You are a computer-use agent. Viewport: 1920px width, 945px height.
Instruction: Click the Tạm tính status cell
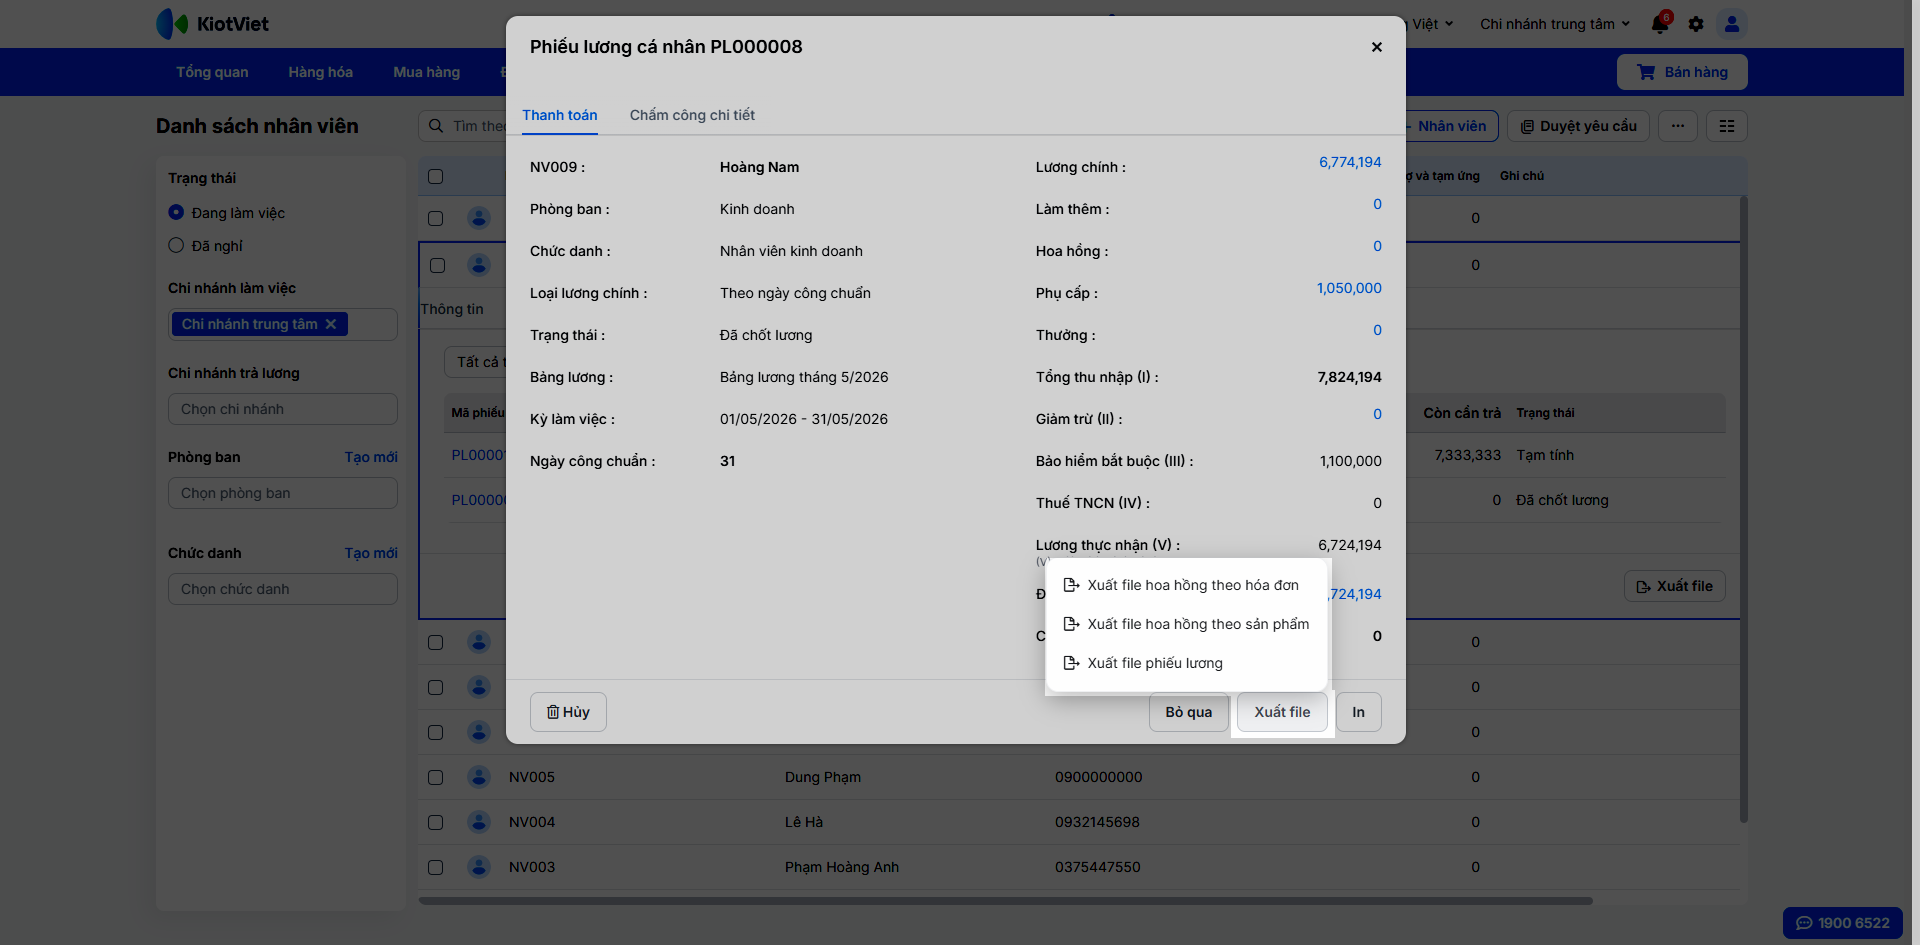click(1545, 455)
